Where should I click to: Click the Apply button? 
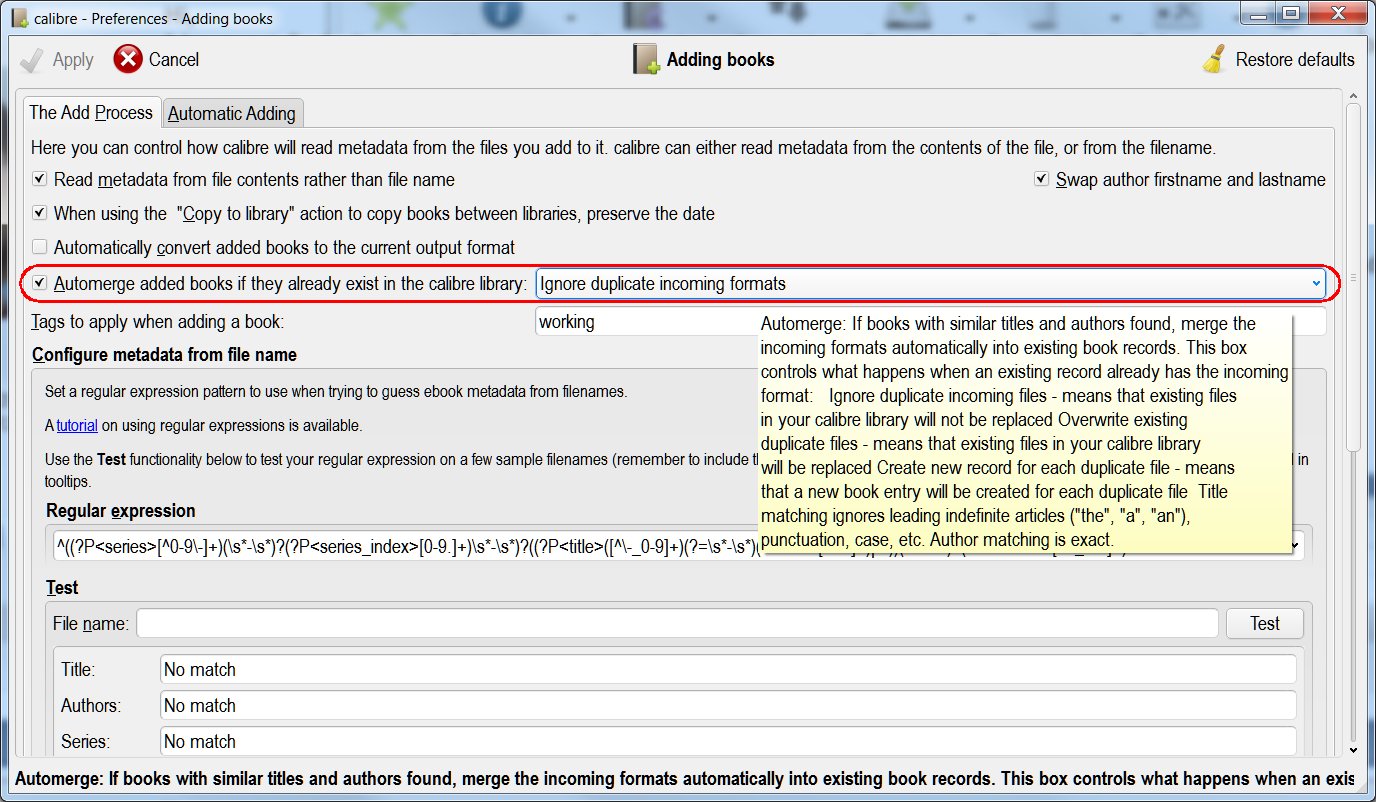pyautogui.click(x=57, y=60)
